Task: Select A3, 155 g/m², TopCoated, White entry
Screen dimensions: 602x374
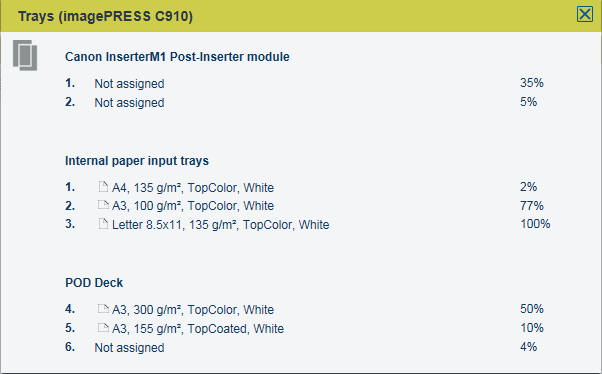Action: coord(198,329)
